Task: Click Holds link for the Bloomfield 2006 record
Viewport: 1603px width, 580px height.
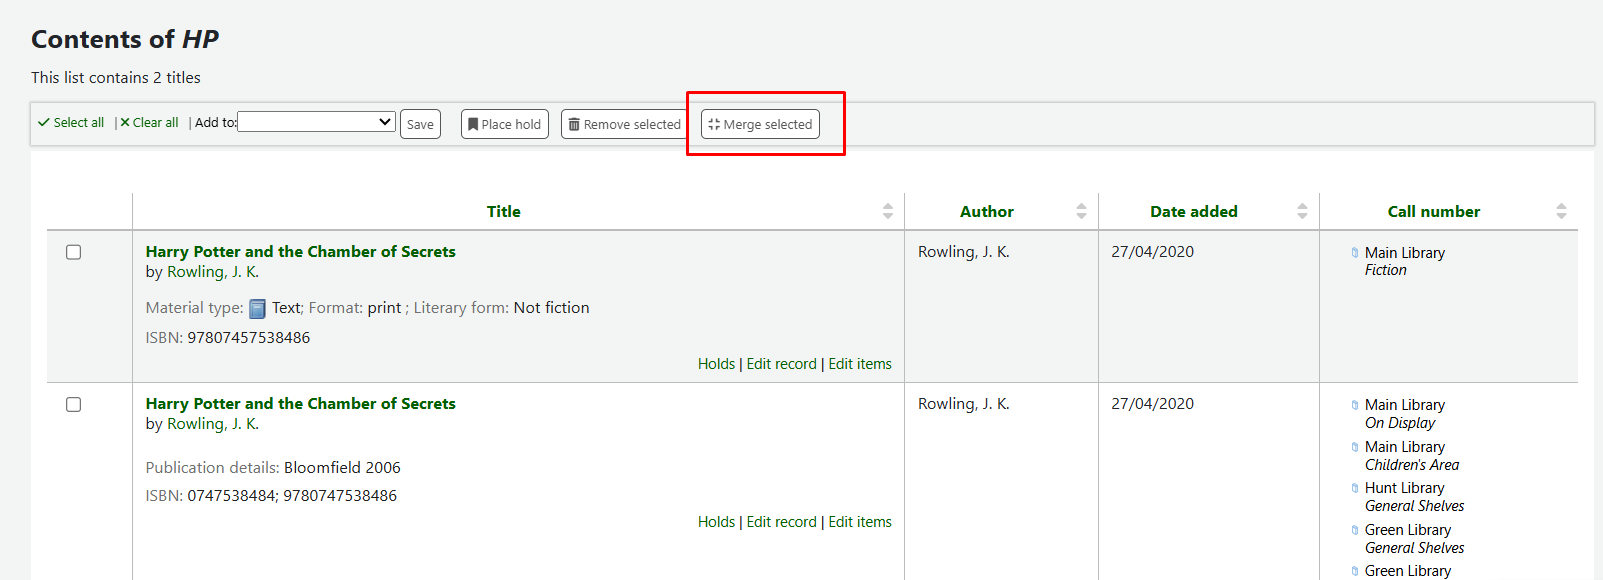Action: 716,522
